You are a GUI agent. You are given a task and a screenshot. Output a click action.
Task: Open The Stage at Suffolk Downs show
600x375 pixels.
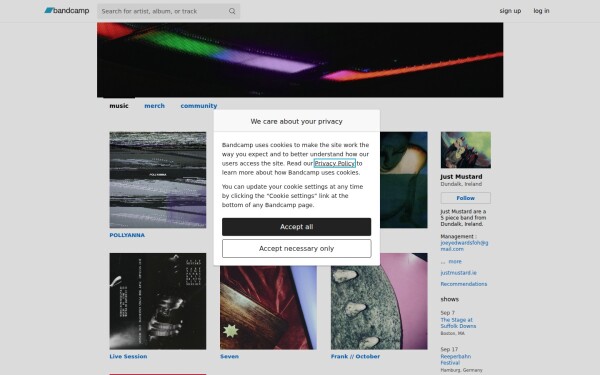(x=458, y=323)
